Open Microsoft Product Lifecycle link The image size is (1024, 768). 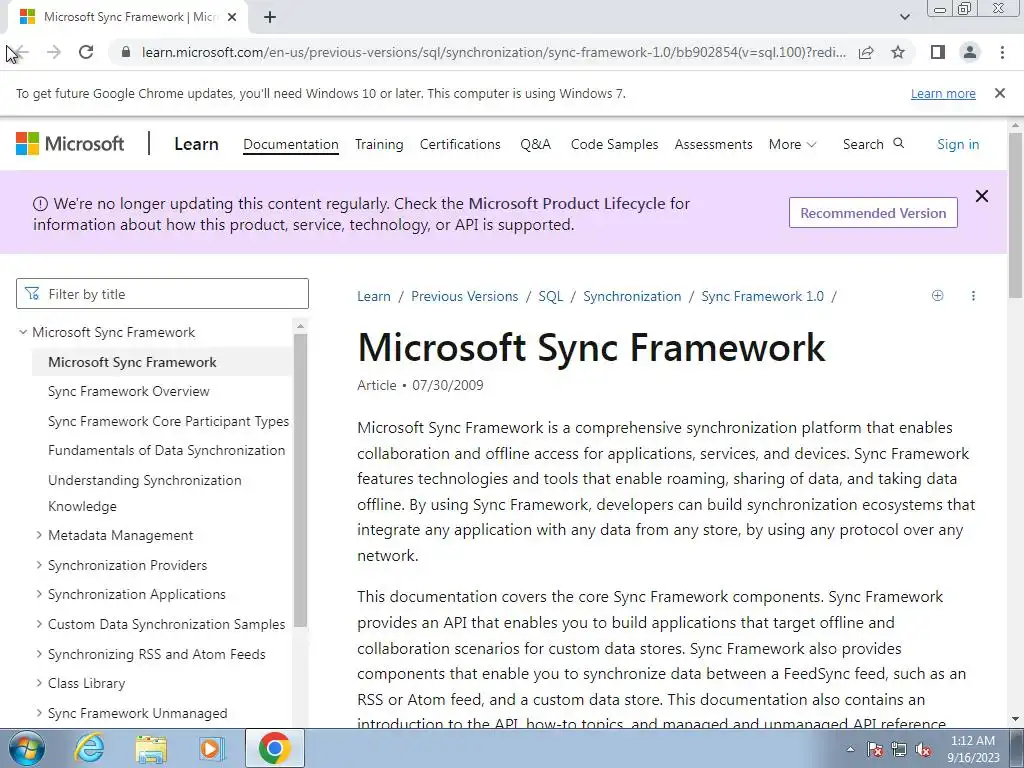(x=567, y=204)
